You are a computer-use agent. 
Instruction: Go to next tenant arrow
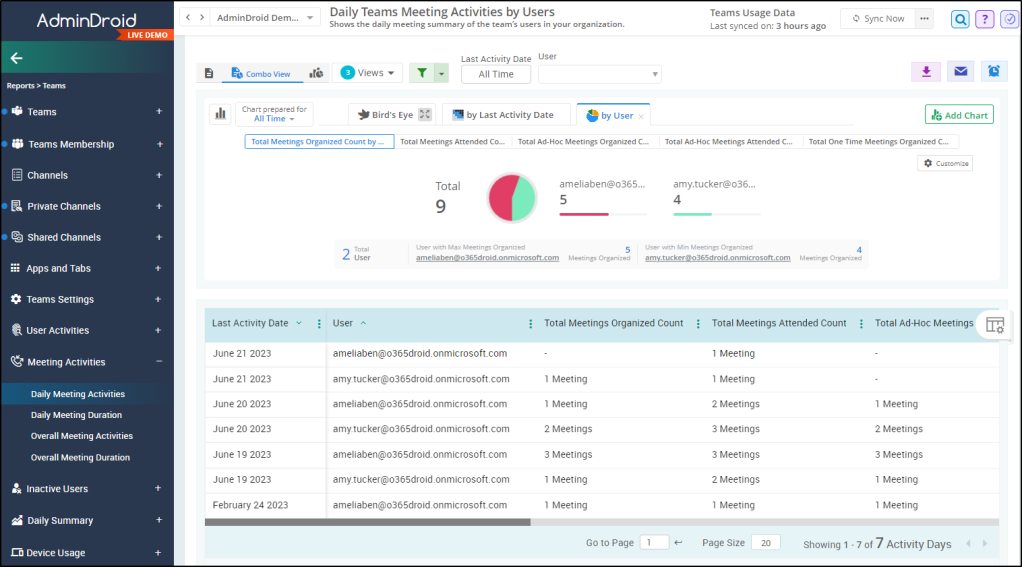pos(202,18)
